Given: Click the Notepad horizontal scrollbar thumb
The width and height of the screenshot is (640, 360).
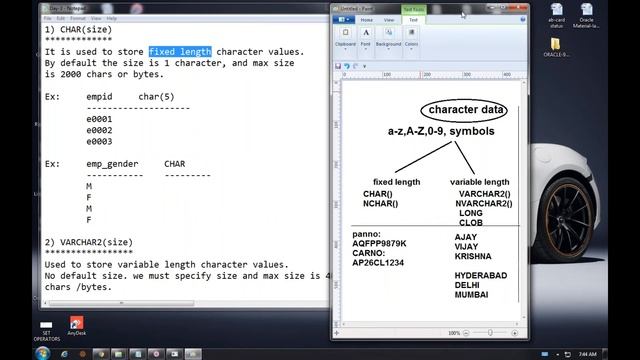Looking at the screenshot, I should 121,303.
